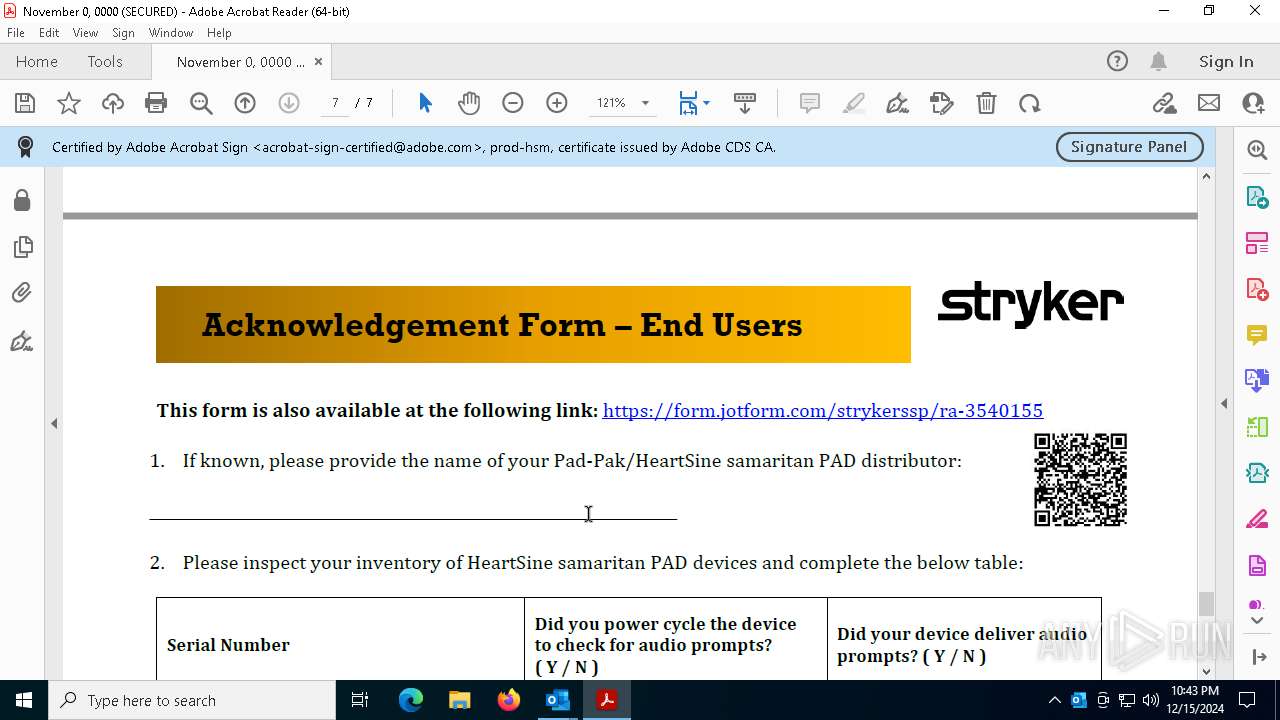Viewport: 1280px width, 720px height.
Task: Open the purple document tool in right pane
Action: [1257, 565]
